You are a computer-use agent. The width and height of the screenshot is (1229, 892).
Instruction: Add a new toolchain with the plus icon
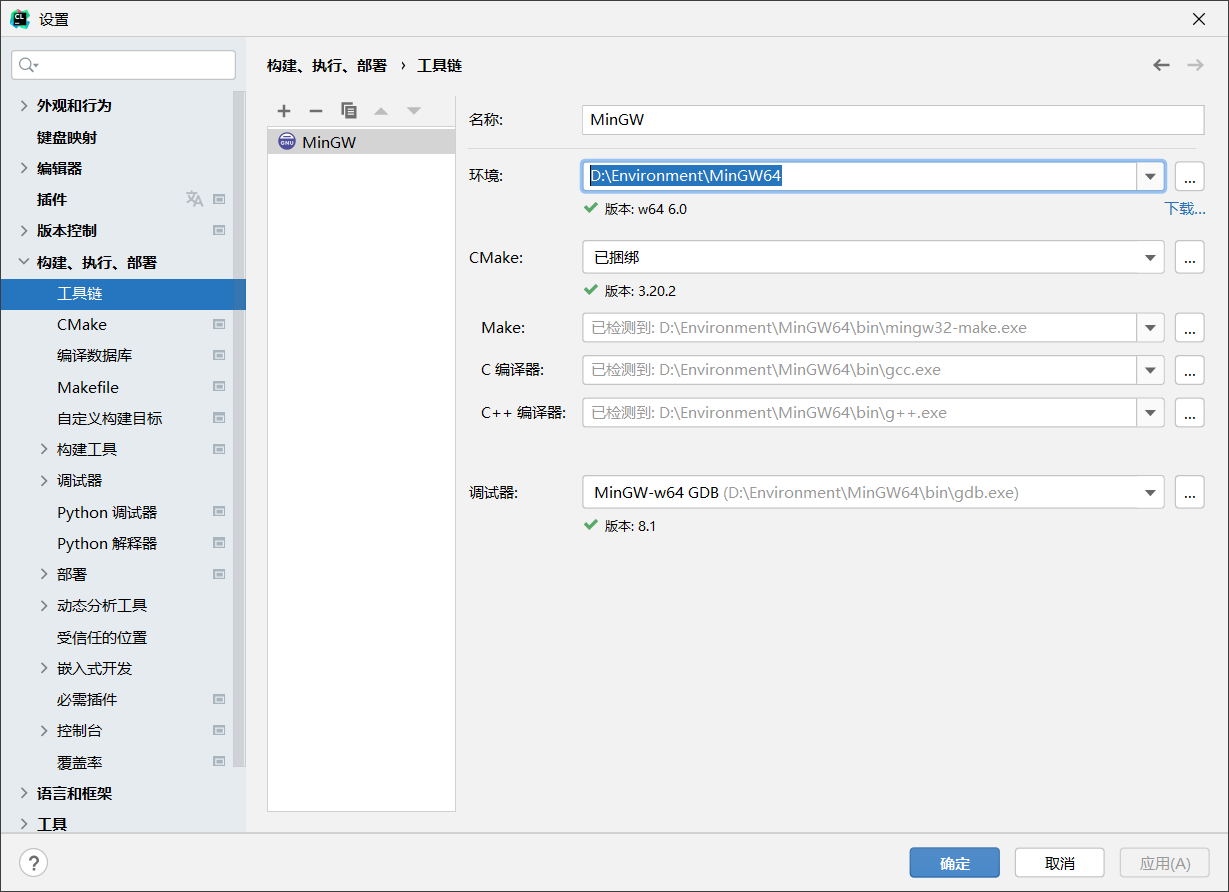[x=284, y=110]
